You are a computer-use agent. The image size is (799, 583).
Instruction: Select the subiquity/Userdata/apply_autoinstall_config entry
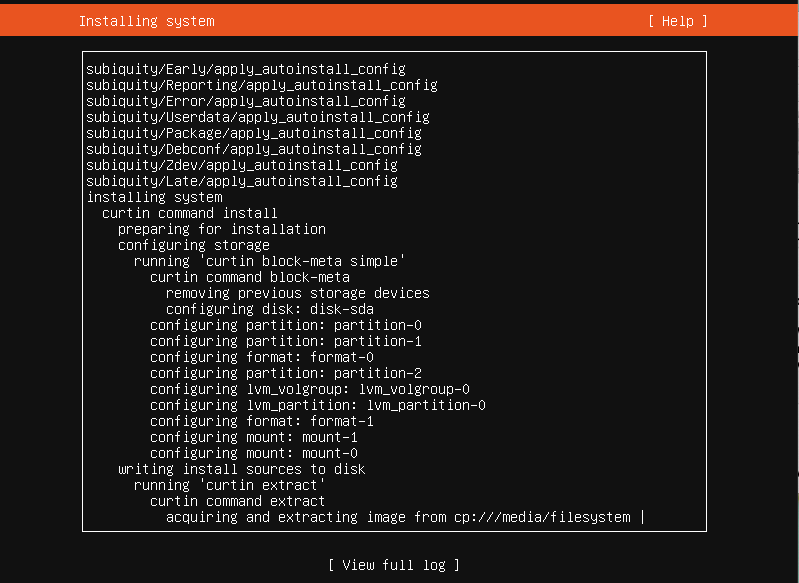tap(258, 117)
